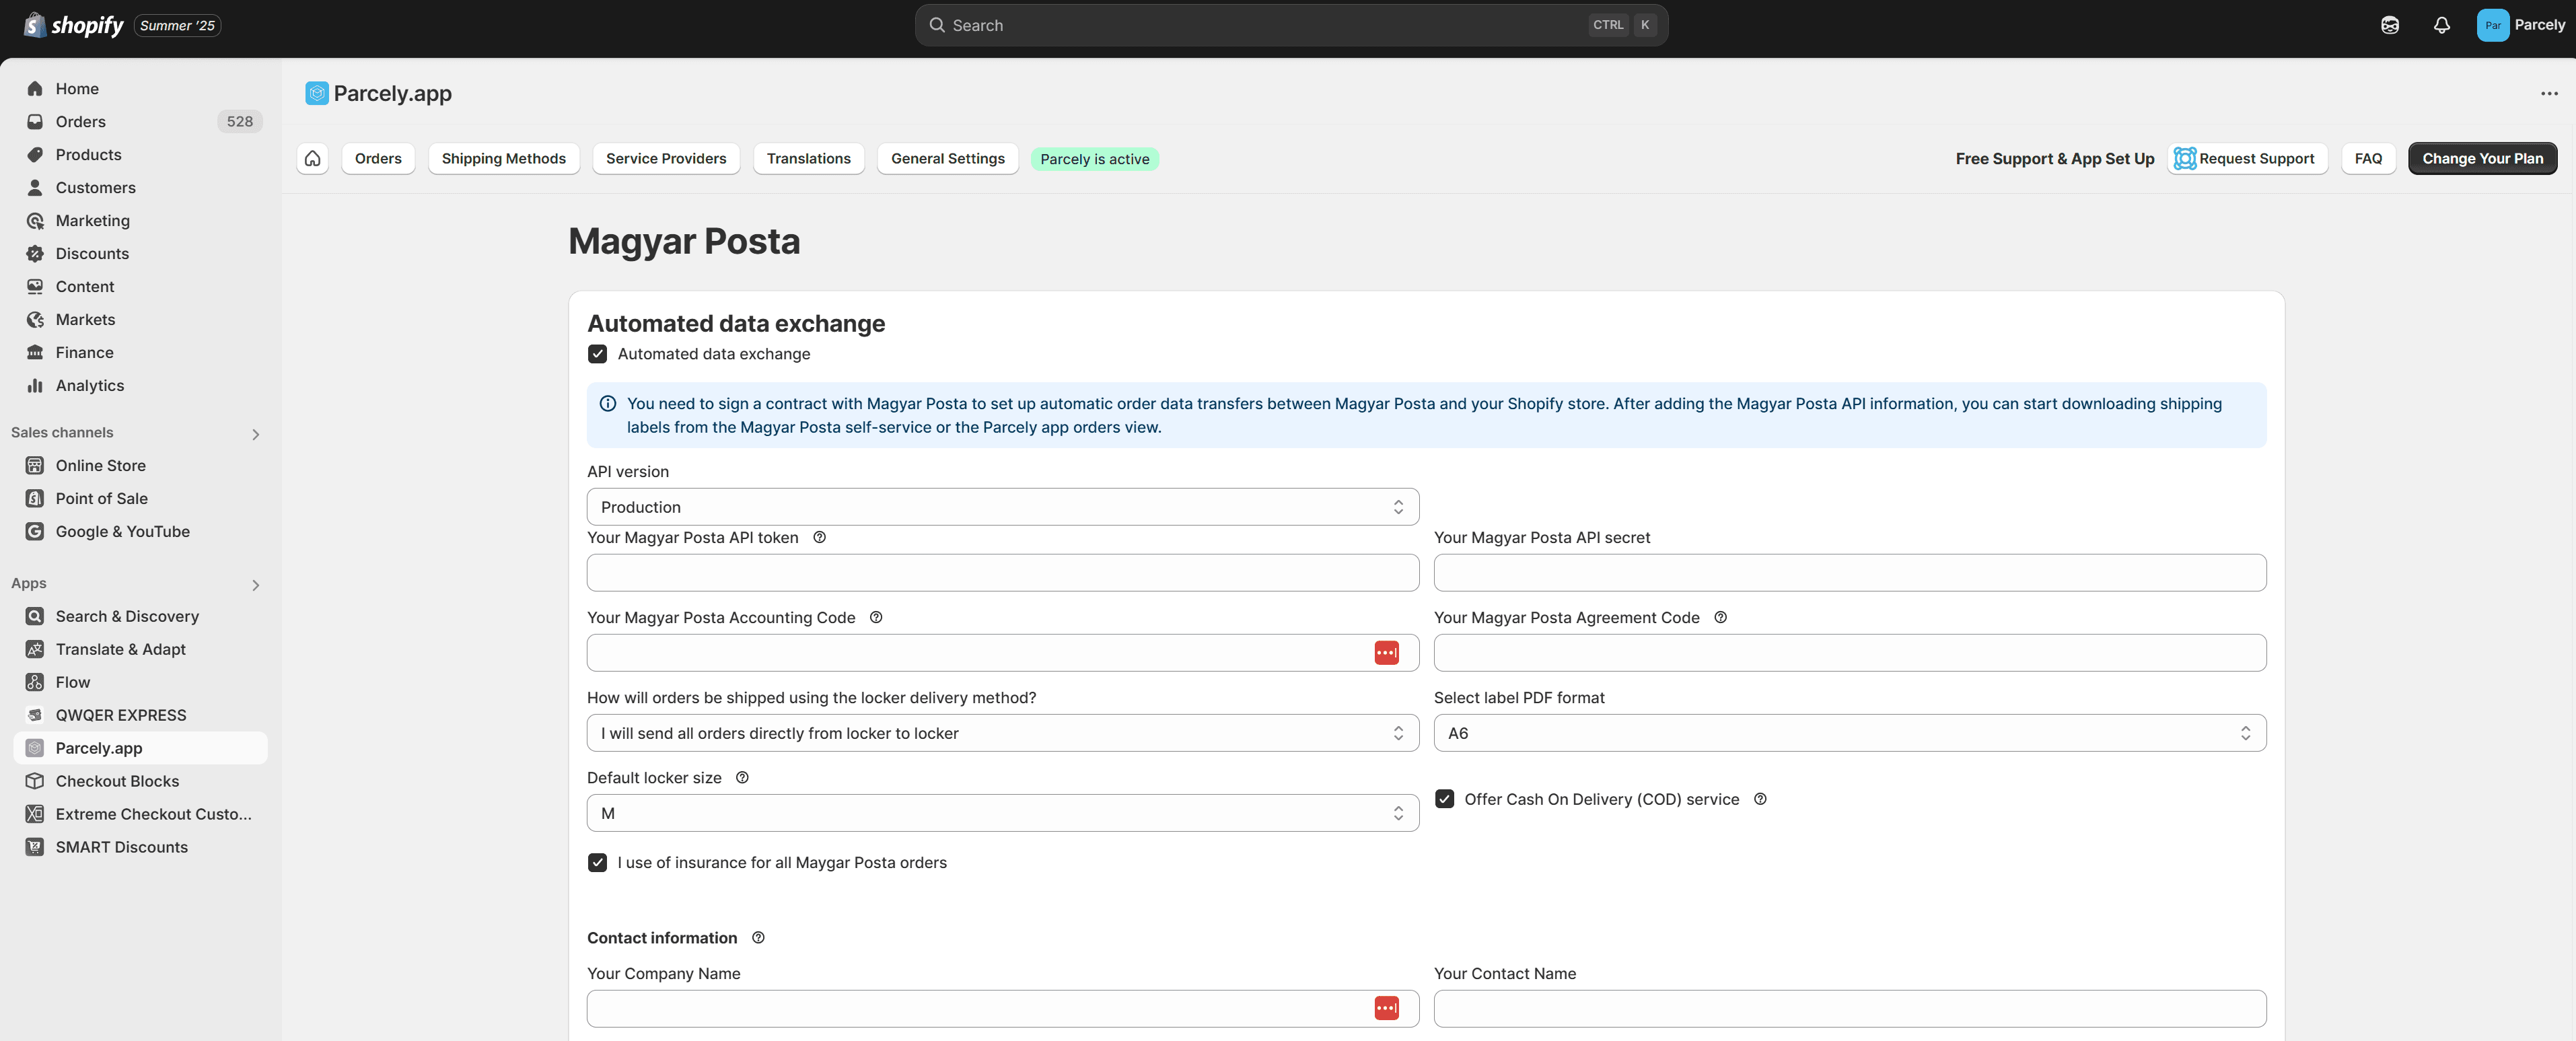
Task: Switch to the Service Providers tab
Action: tap(665, 158)
